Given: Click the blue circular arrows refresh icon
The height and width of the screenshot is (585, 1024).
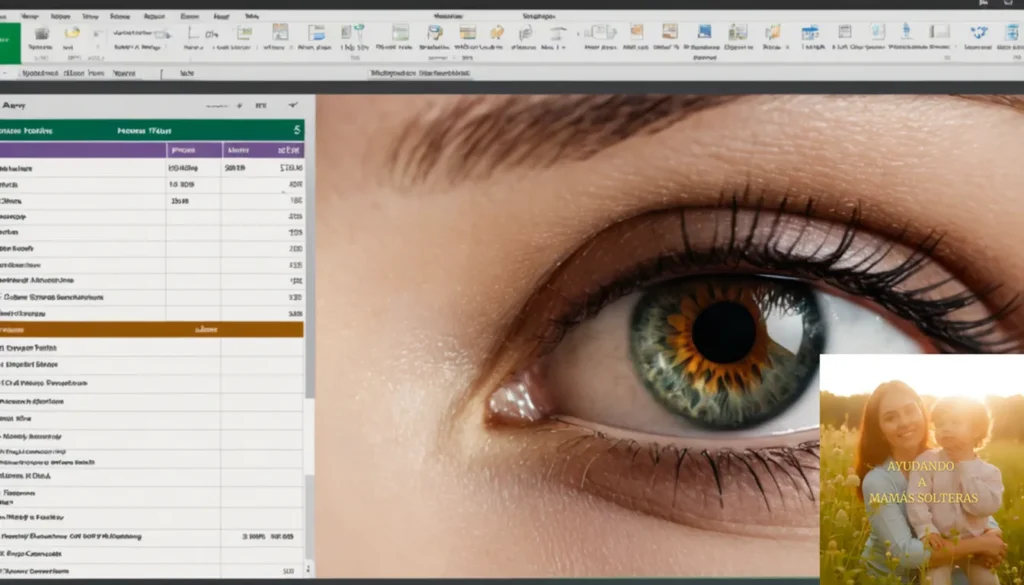Looking at the screenshot, I should click(x=978, y=33).
